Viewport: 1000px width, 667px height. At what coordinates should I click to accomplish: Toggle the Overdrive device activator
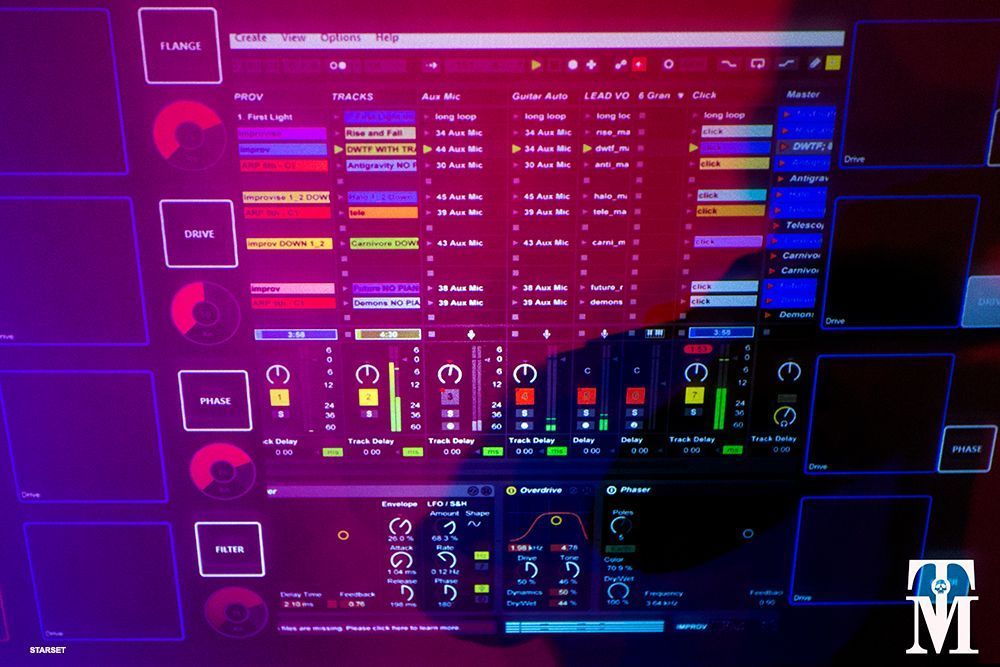point(511,491)
